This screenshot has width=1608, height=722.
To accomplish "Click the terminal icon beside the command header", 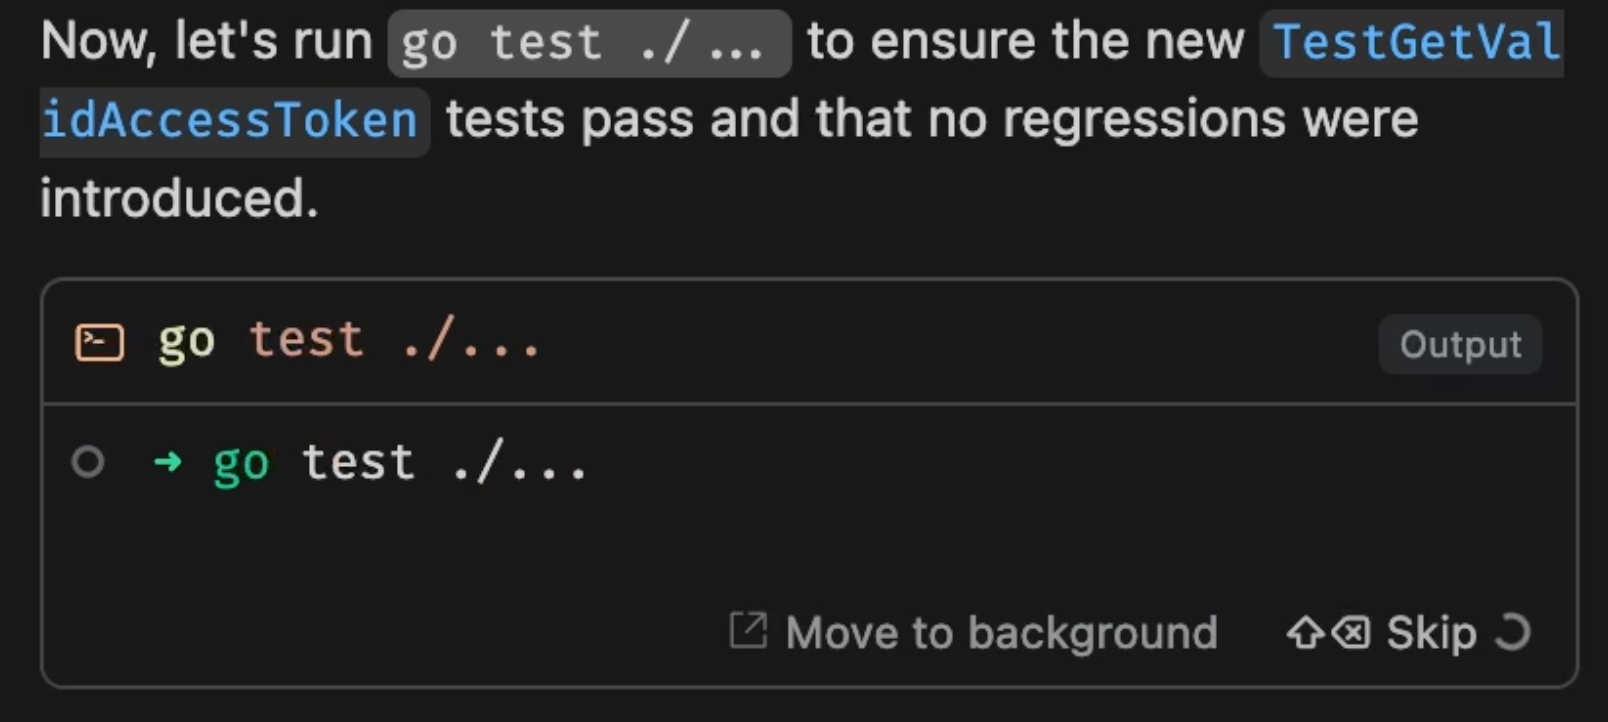I will click(100, 342).
